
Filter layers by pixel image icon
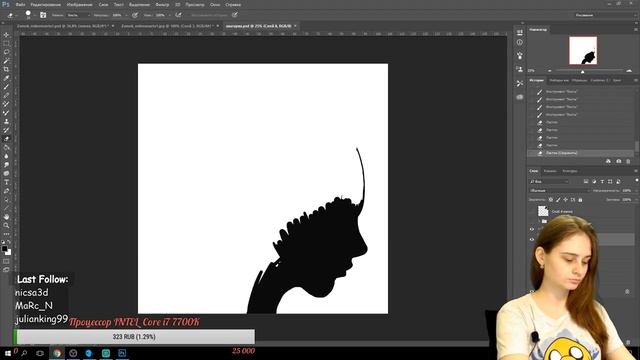[586, 182]
